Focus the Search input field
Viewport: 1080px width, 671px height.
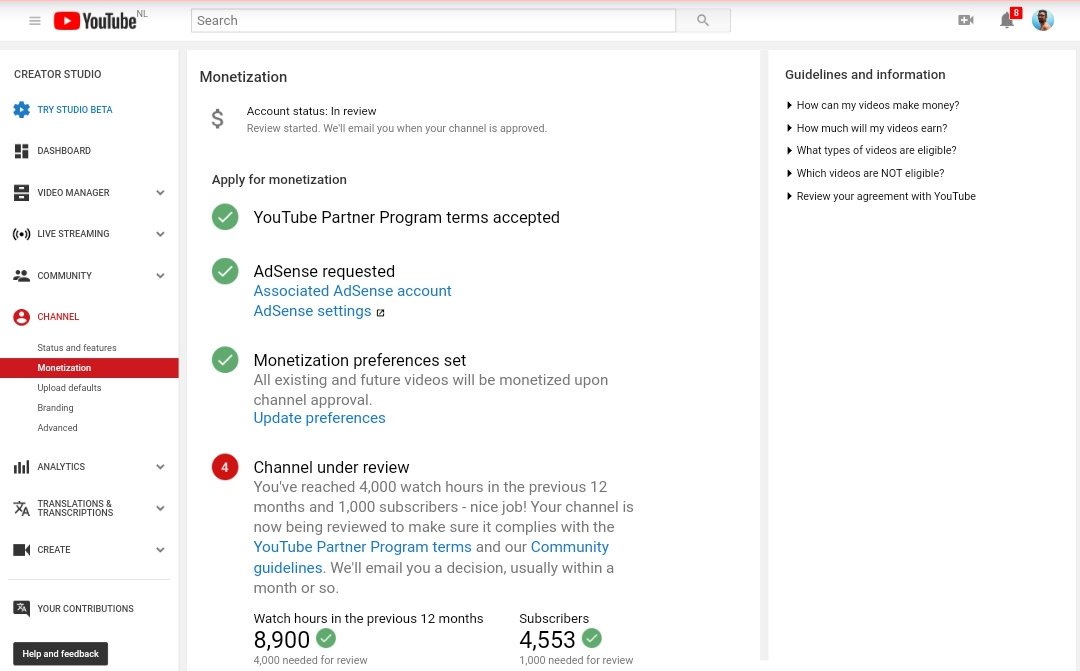(433, 21)
